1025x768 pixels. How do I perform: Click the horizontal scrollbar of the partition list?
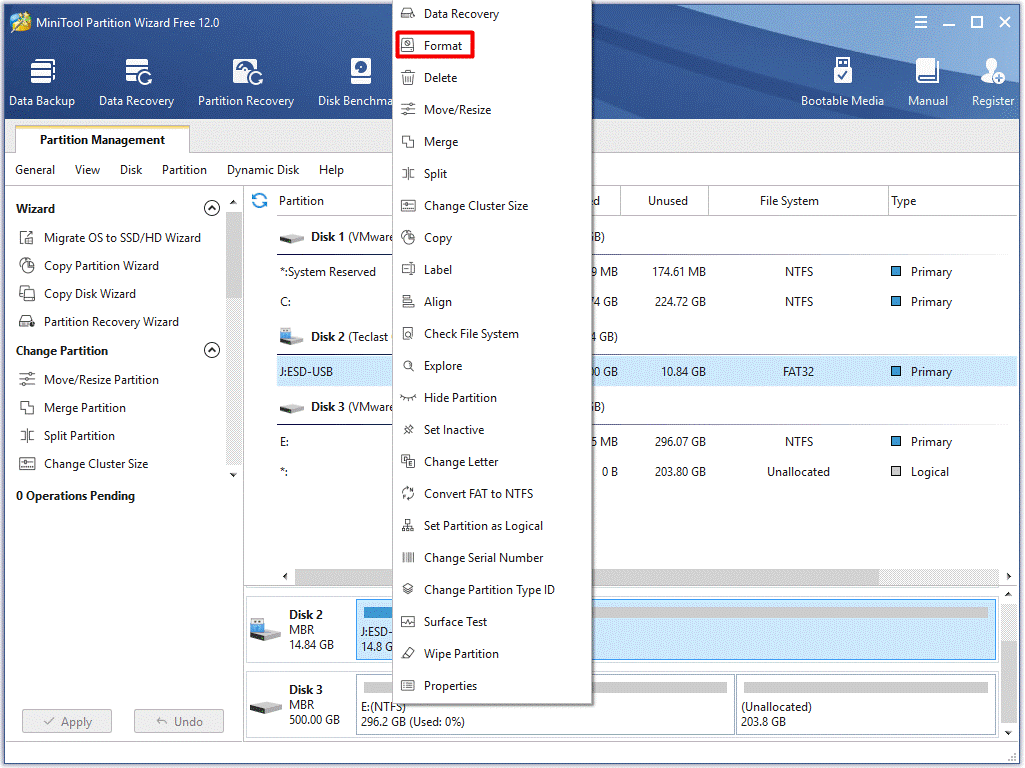[x=586, y=576]
